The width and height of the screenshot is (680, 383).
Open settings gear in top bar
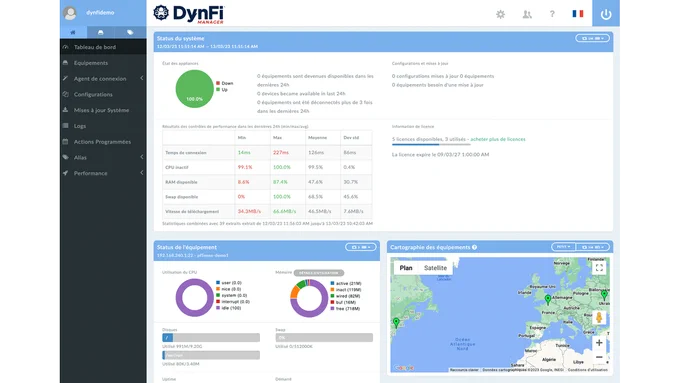500,14
